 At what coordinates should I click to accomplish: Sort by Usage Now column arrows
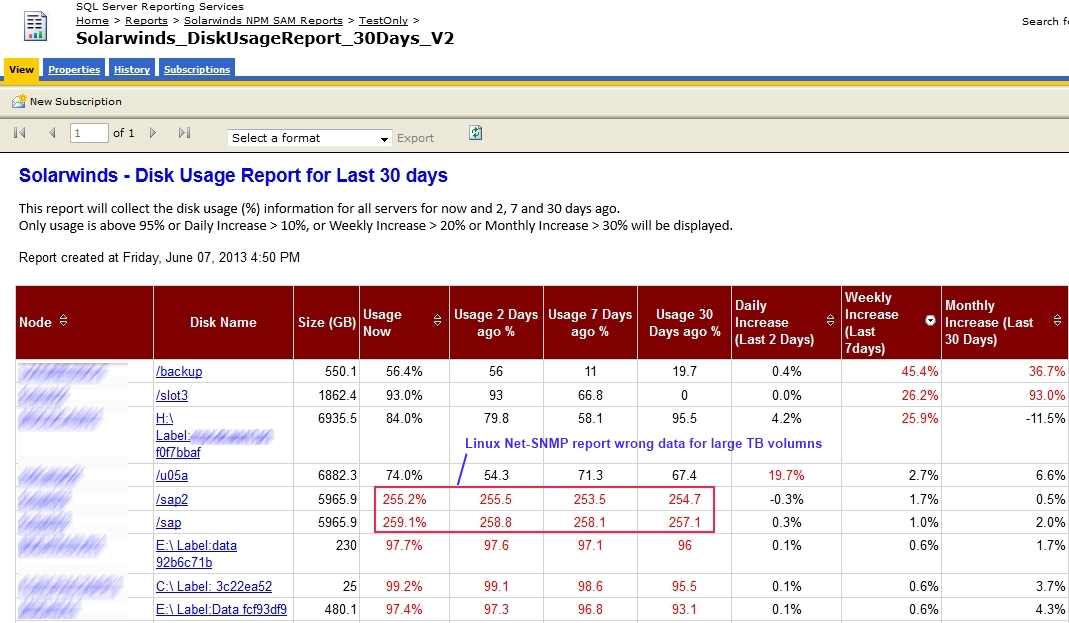(x=437, y=320)
